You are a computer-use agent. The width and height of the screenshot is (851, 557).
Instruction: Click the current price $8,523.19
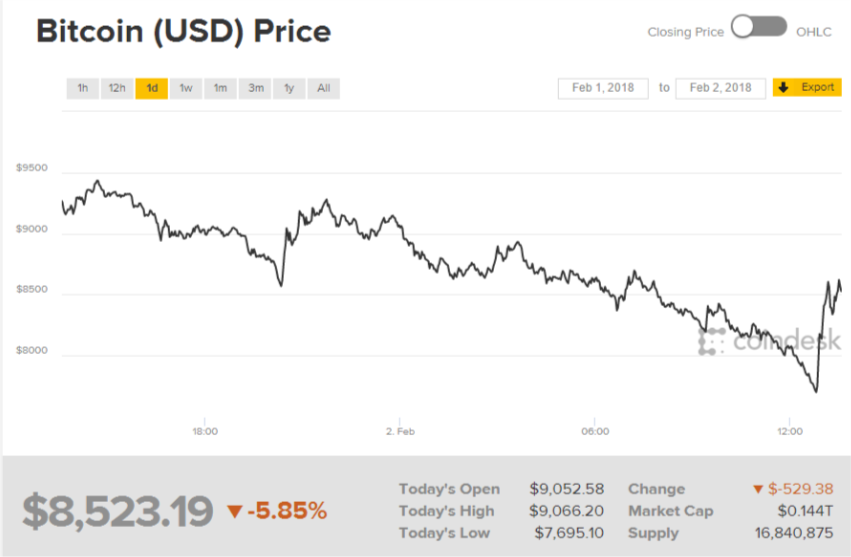click(118, 511)
